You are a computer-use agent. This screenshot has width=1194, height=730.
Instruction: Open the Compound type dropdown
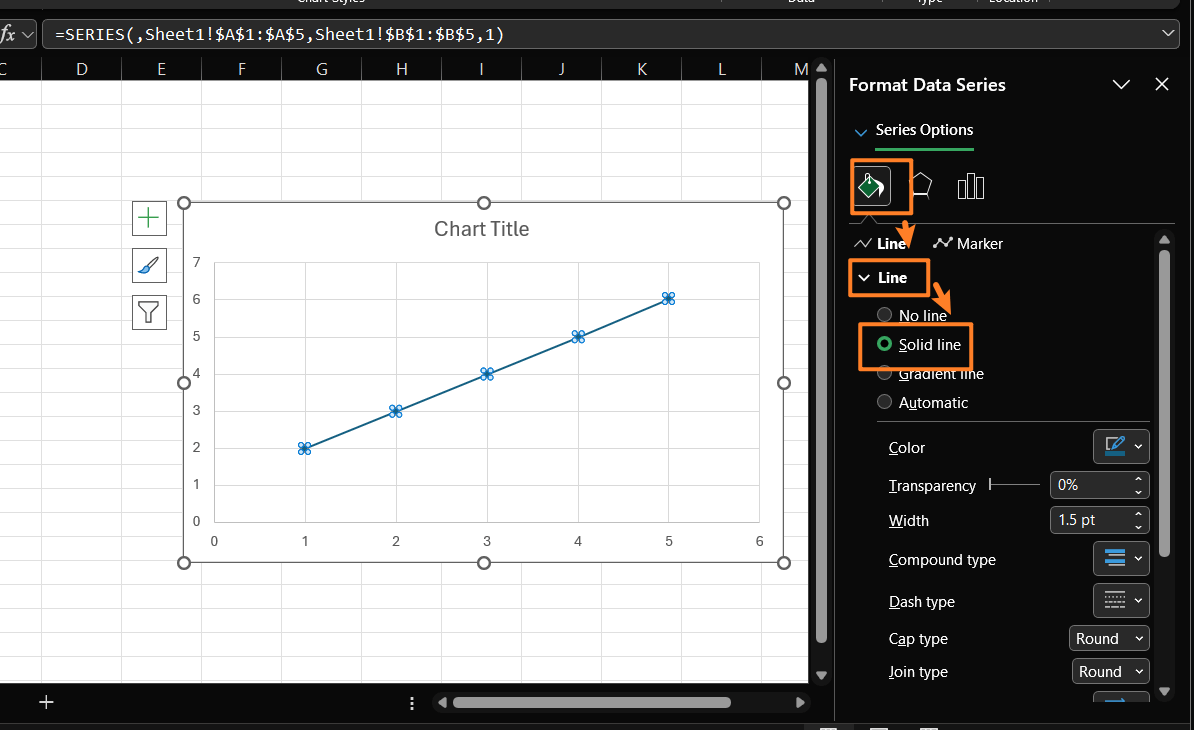click(x=1121, y=558)
